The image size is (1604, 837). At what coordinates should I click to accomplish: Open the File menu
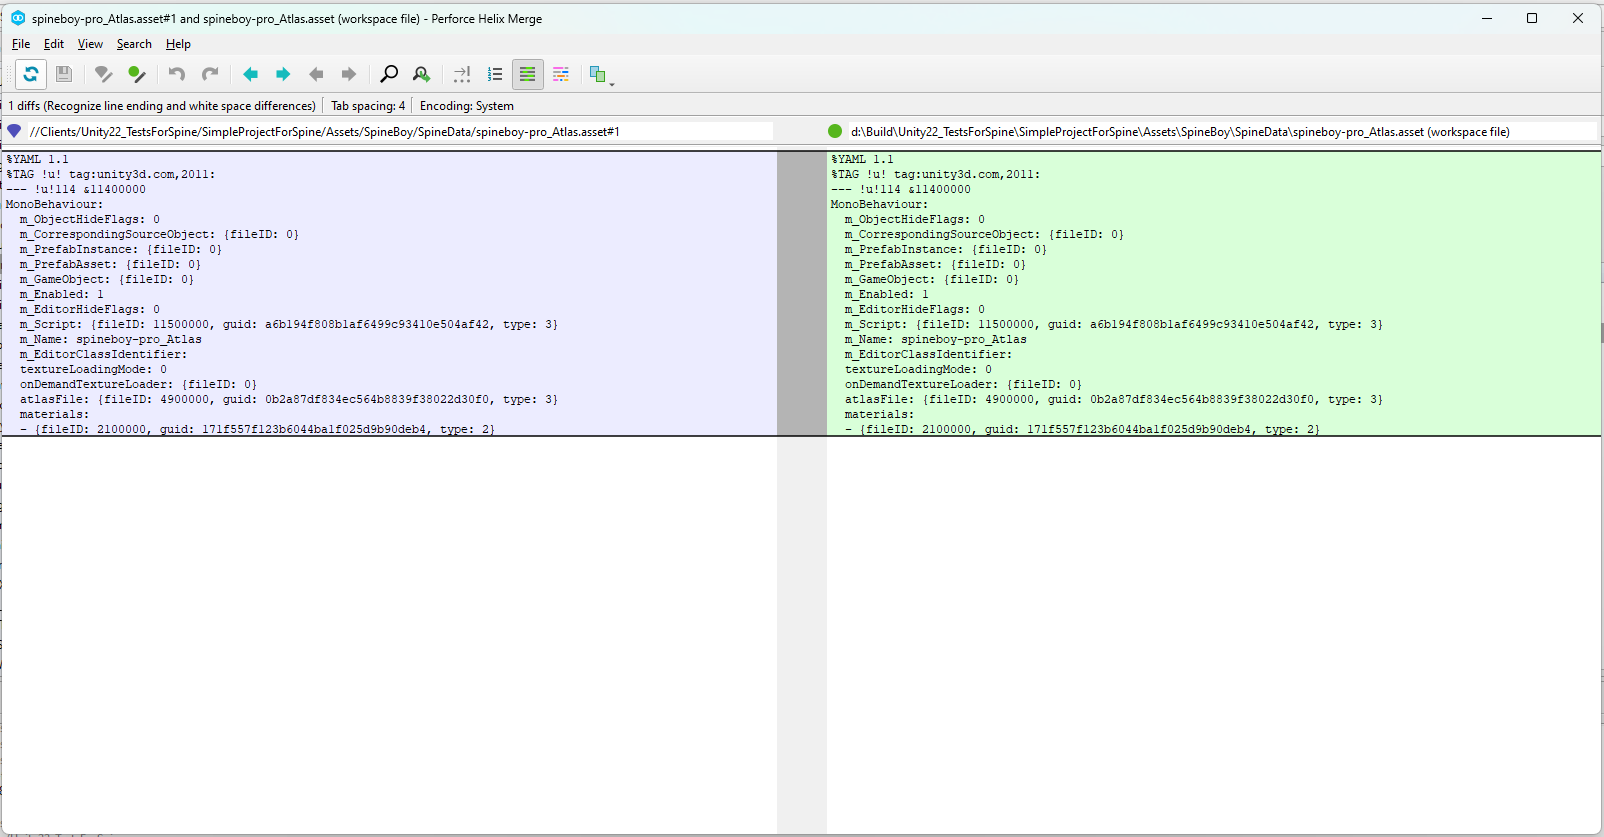pos(21,44)
